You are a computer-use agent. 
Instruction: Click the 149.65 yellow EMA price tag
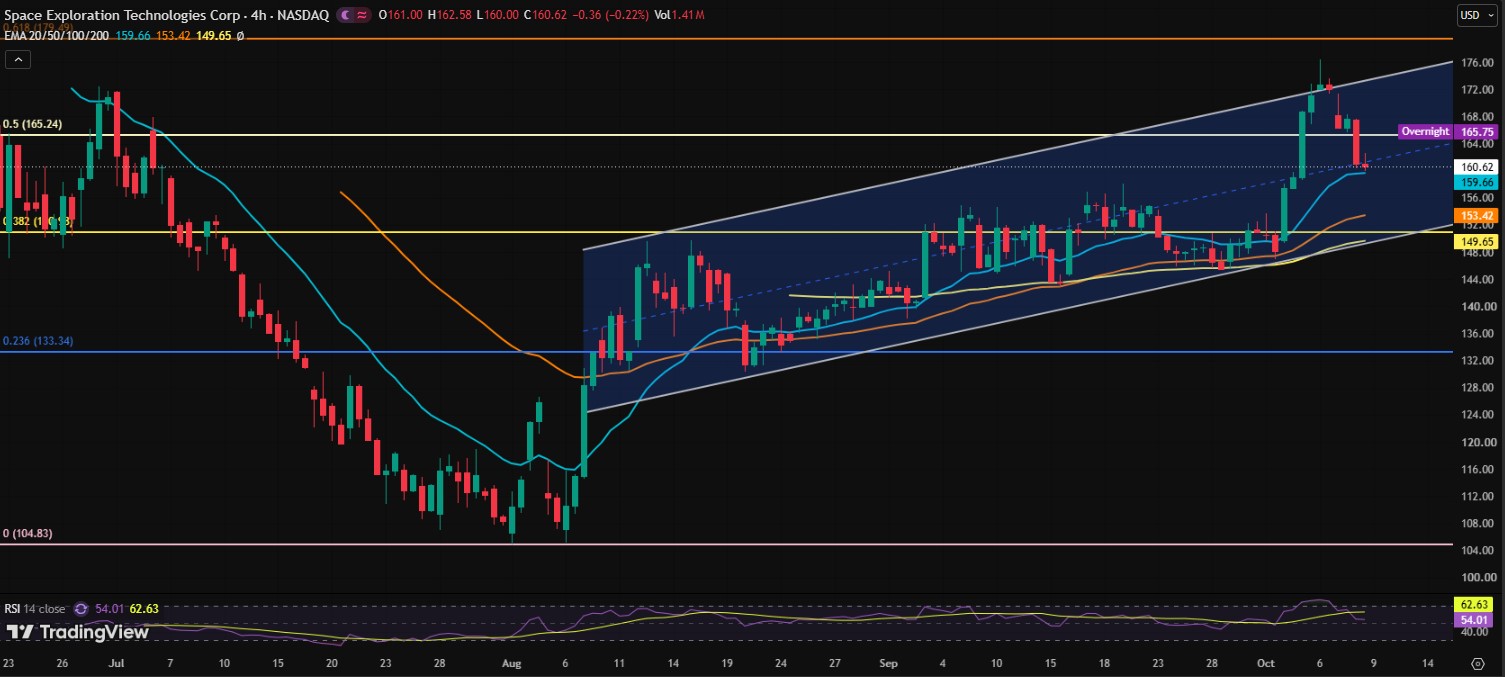tap(1476, 241)
